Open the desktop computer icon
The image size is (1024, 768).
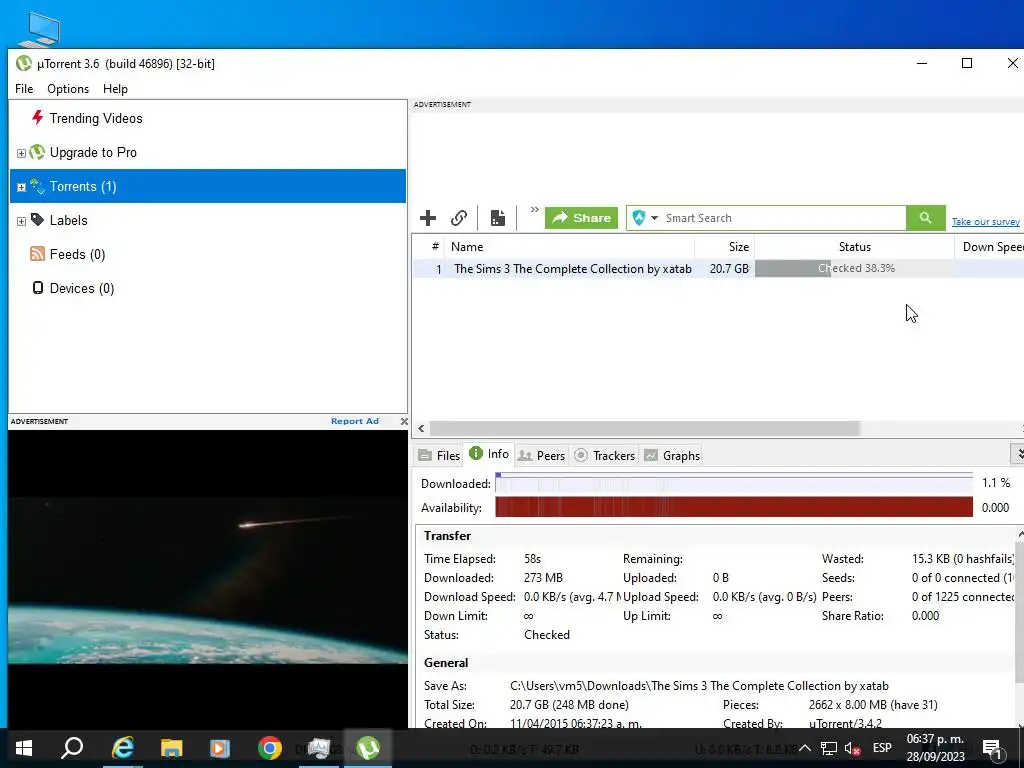pos(39,30)
